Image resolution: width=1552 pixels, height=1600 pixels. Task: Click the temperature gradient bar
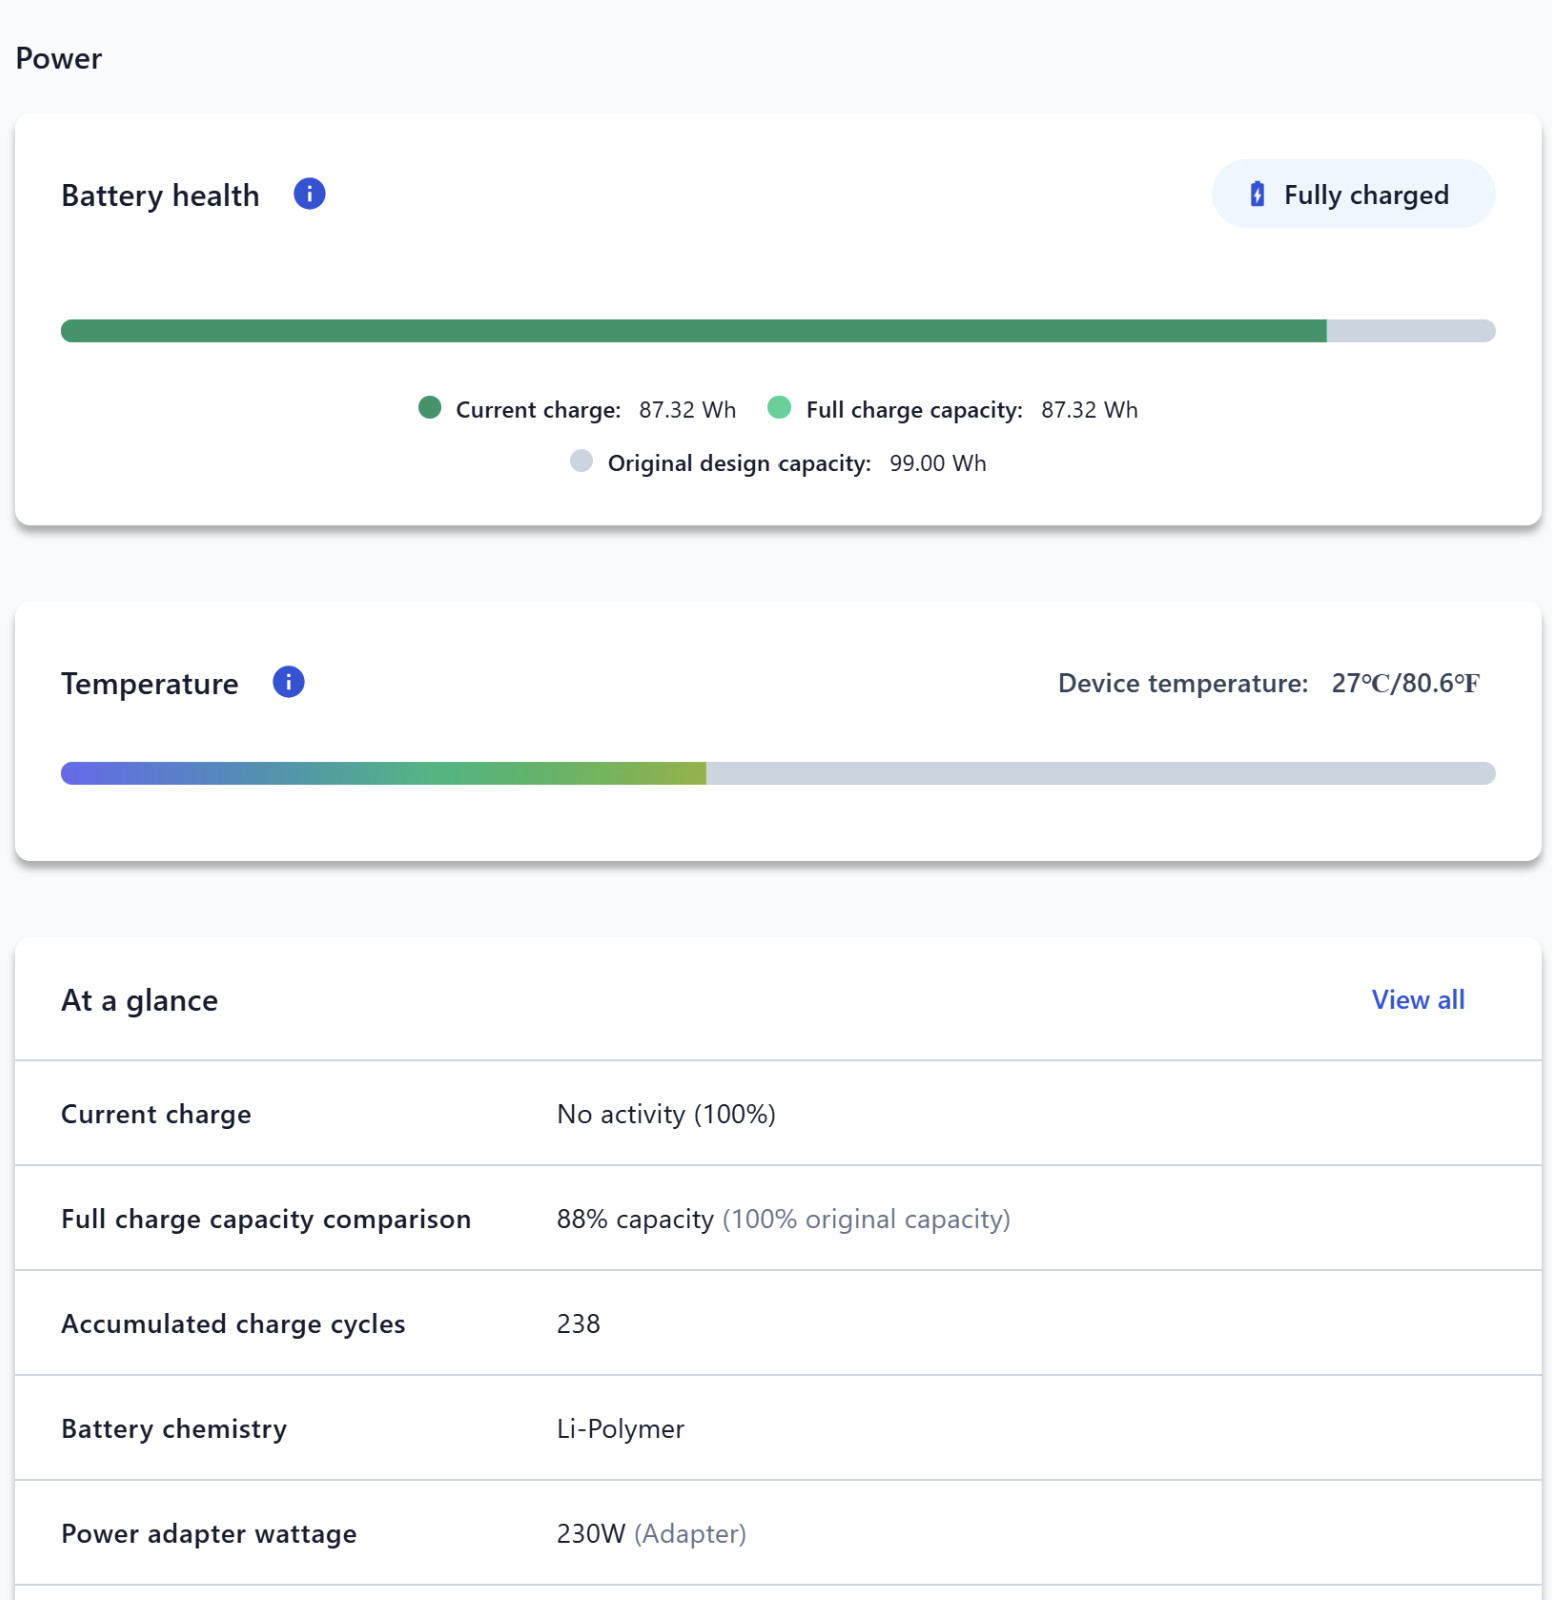(778, 773)
